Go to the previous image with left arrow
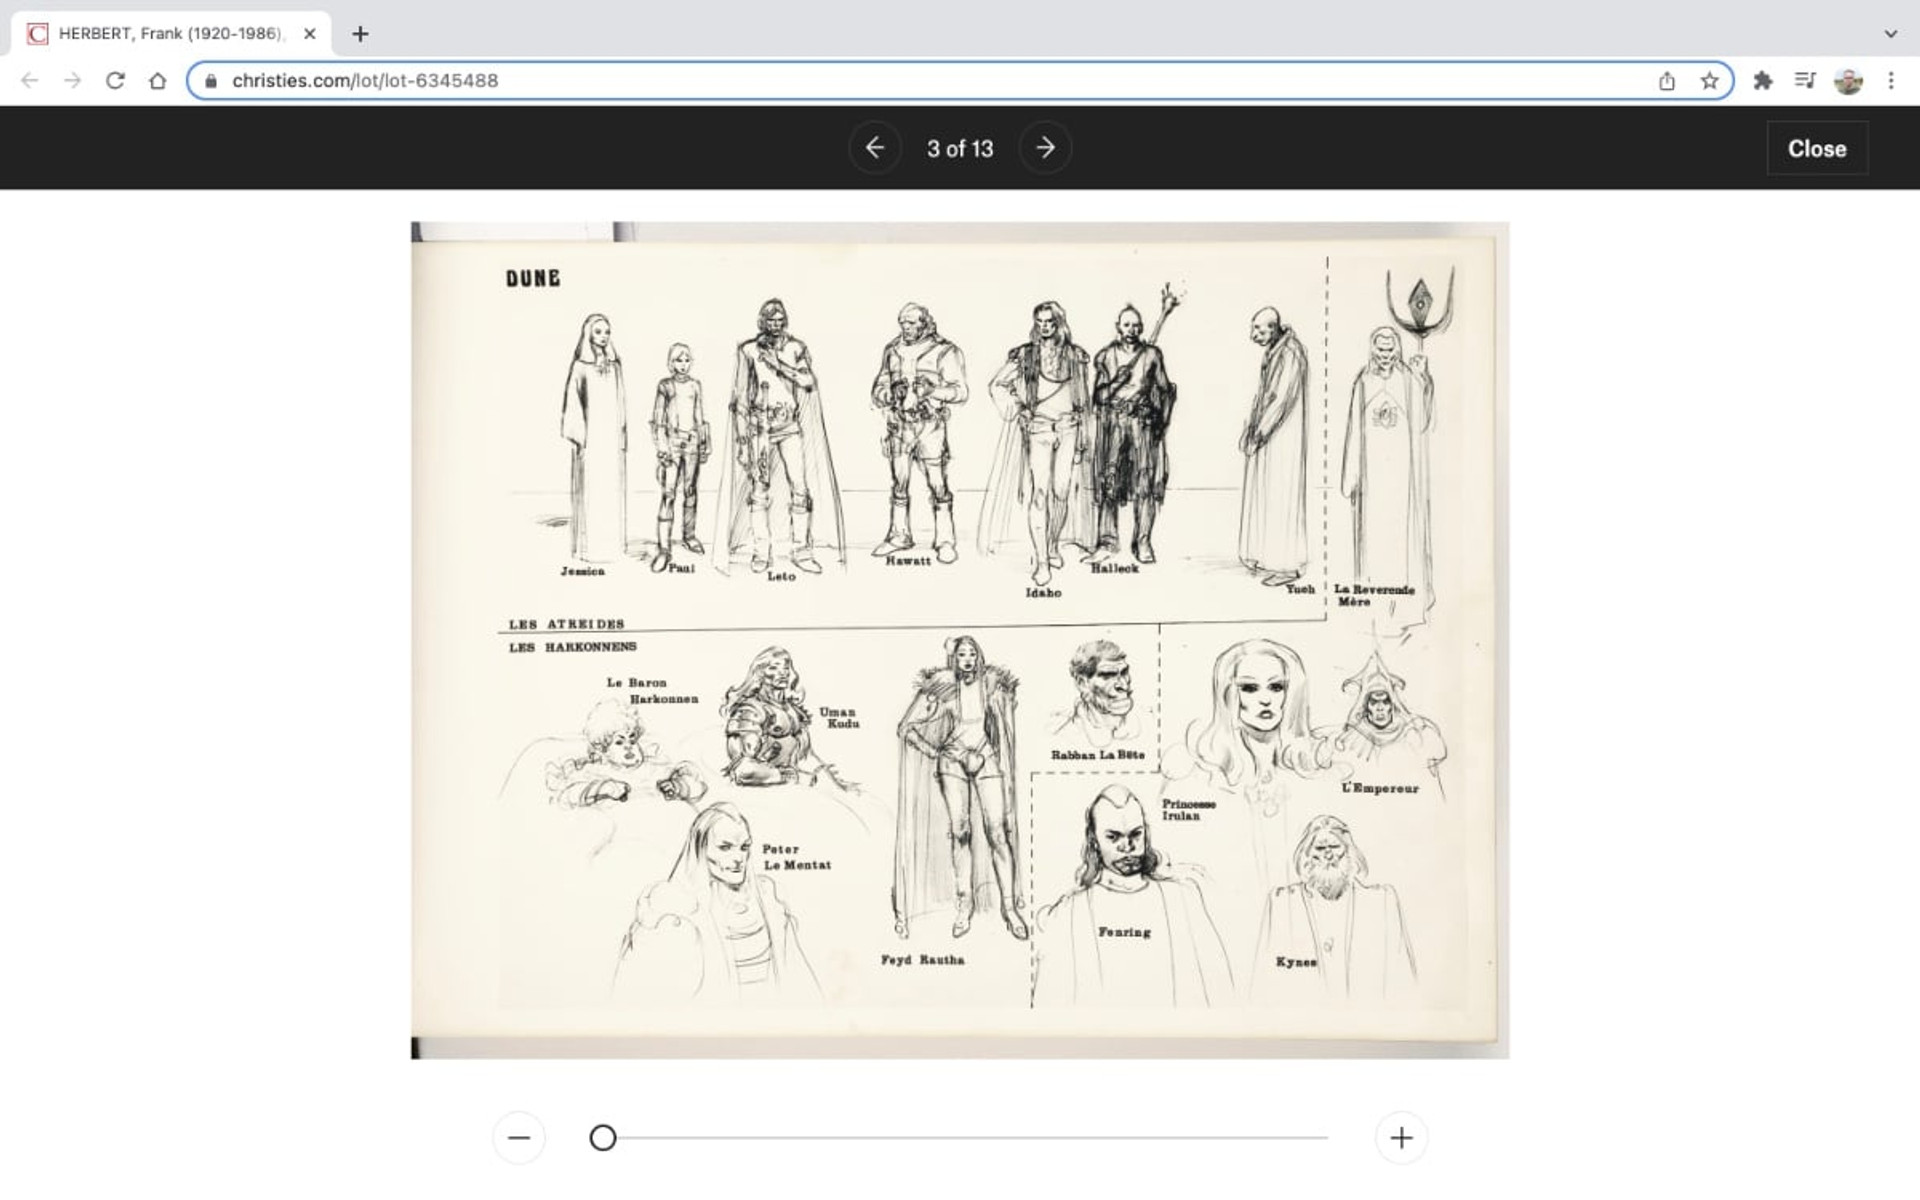The image size is (1920, 1200). coord(875,148)
